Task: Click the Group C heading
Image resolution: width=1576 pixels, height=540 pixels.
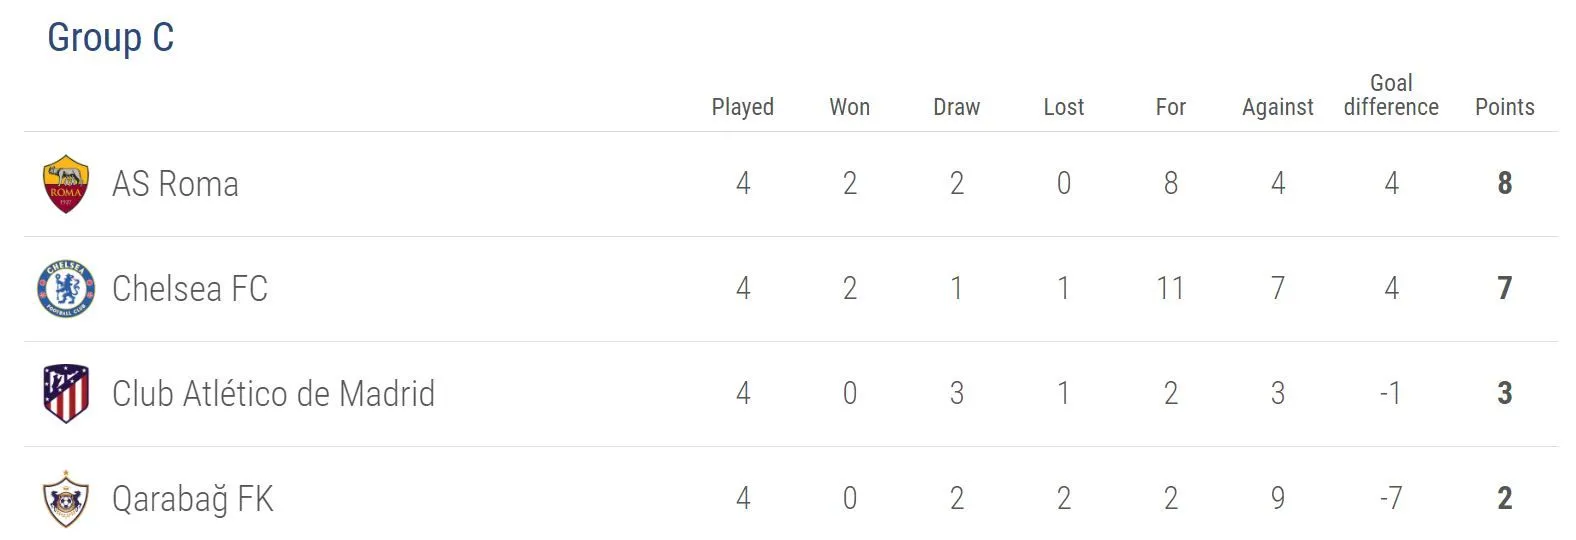Action: (111, 38)
